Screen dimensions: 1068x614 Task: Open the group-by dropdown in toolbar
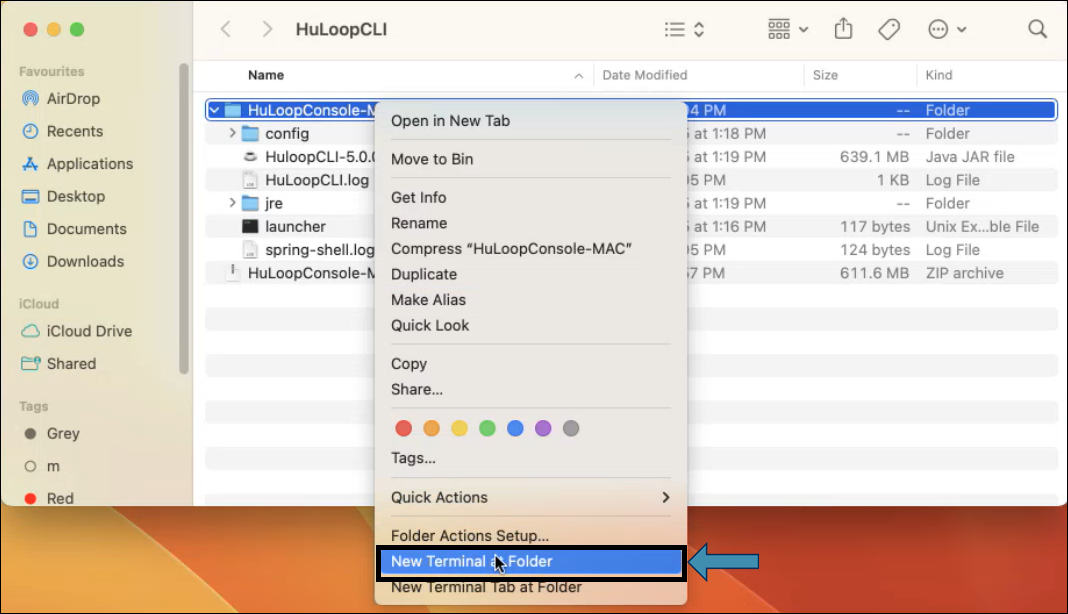[788, 29]
